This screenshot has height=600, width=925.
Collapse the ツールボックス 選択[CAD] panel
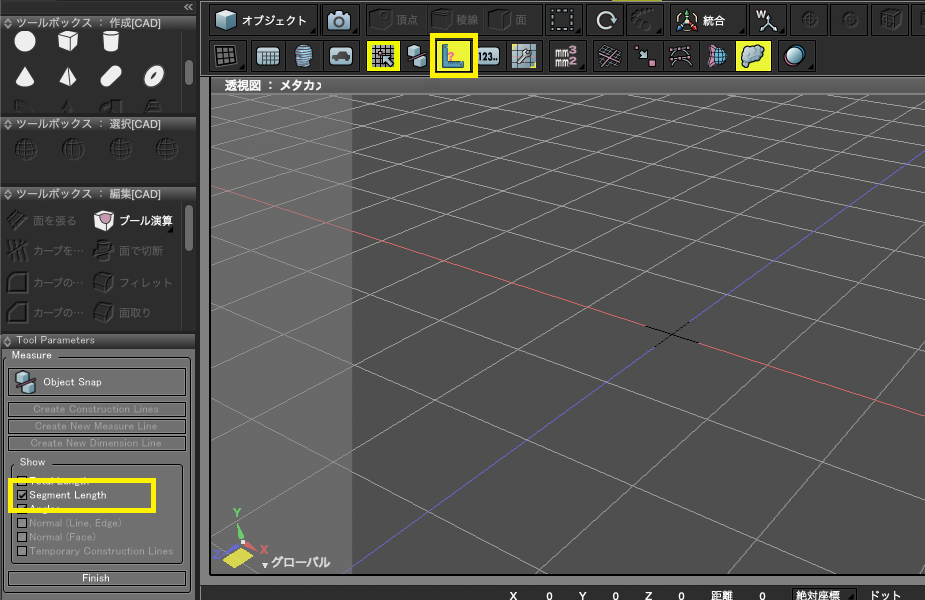click(x=8, y=124)
